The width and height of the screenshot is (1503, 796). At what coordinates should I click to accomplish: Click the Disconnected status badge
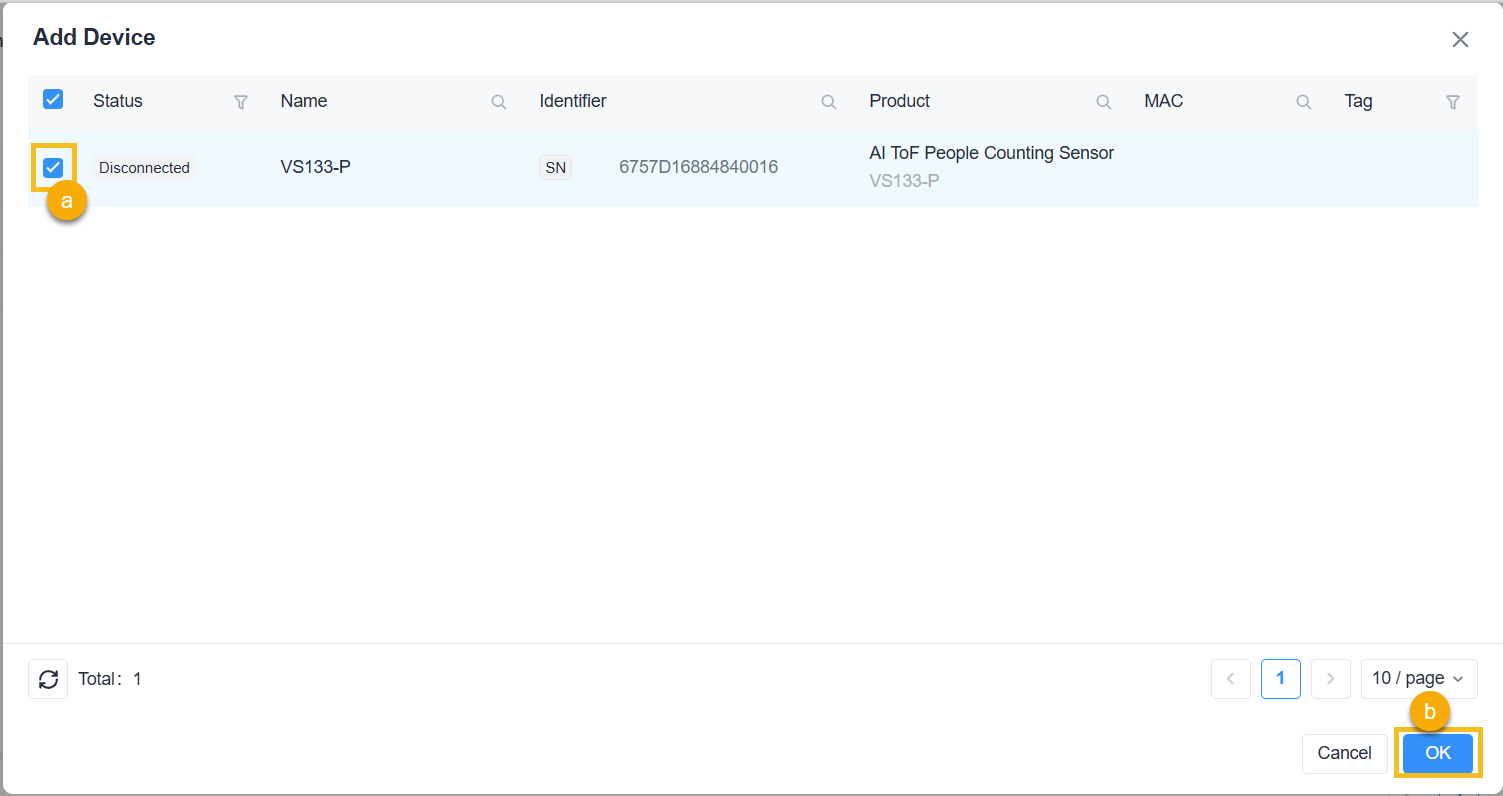(144, 168)
